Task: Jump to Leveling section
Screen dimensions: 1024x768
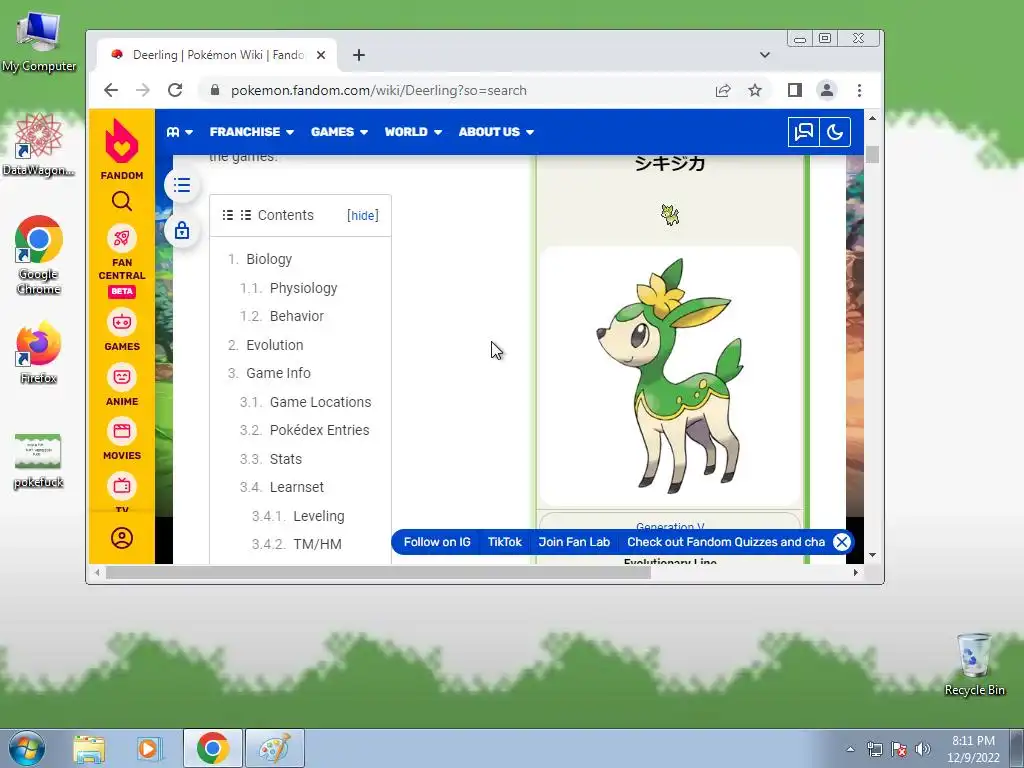Action: (x=319, y=516)
